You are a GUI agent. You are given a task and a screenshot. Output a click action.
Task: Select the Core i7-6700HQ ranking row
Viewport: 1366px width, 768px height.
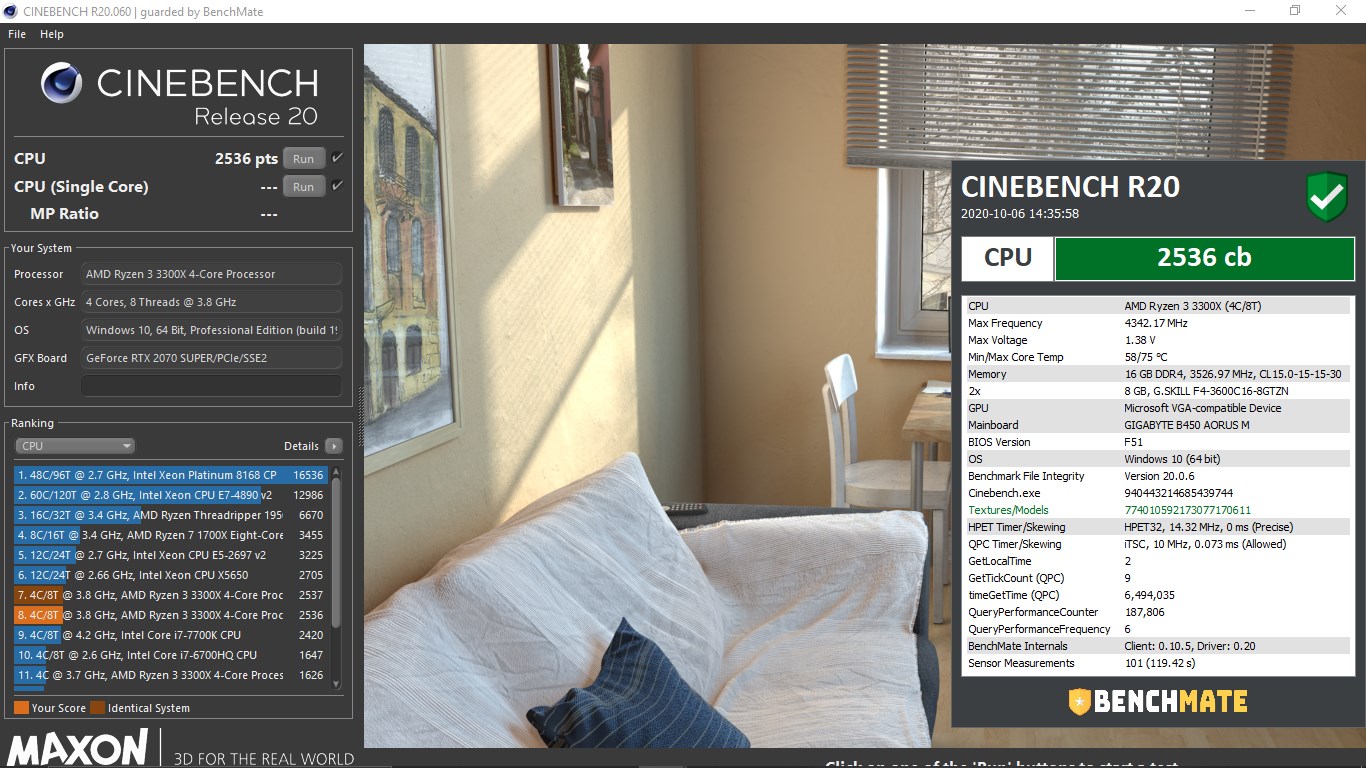172,655
